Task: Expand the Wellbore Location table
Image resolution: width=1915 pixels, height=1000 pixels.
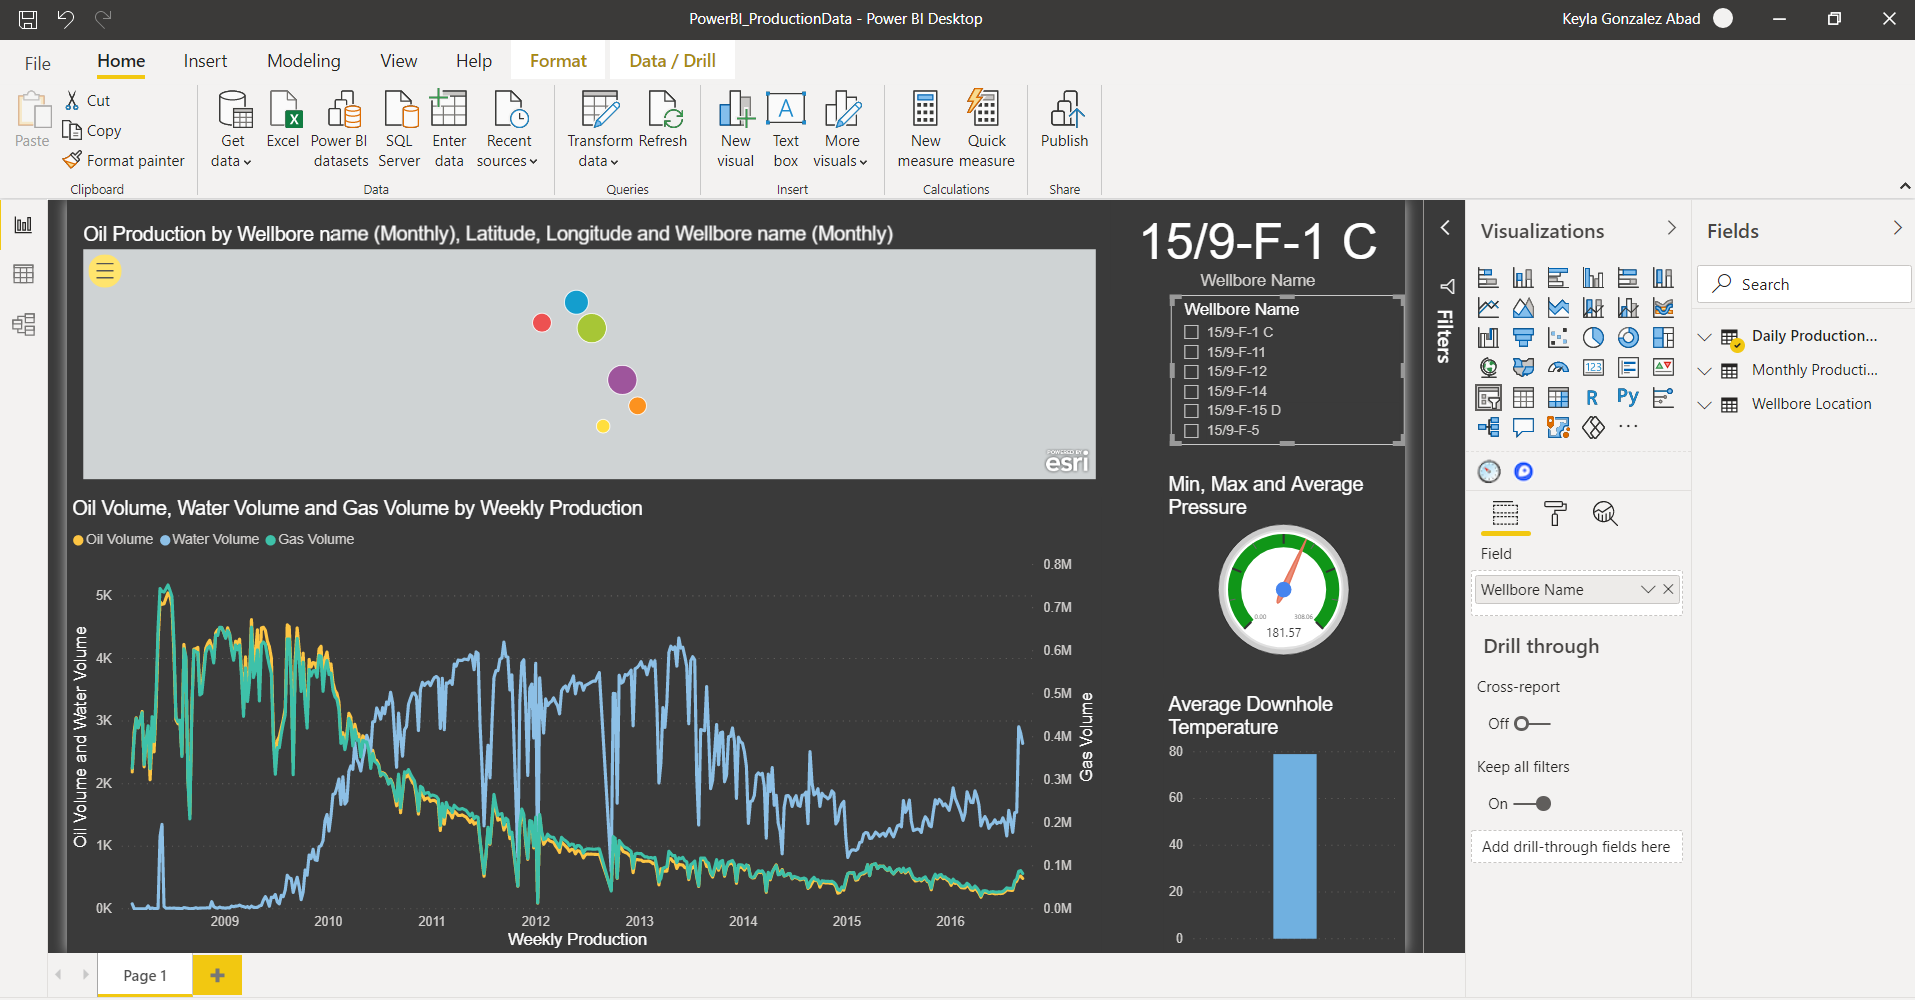Action: (1705, 404)
